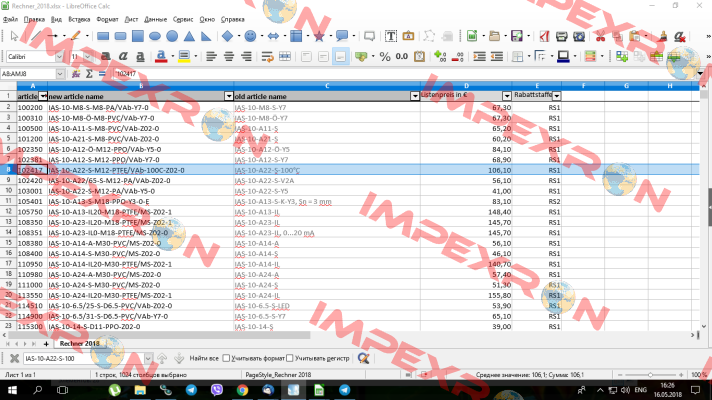Screen dimensions: 712x400
Task: Apply yellow background highlight color
Action: (x=184, y=56)
